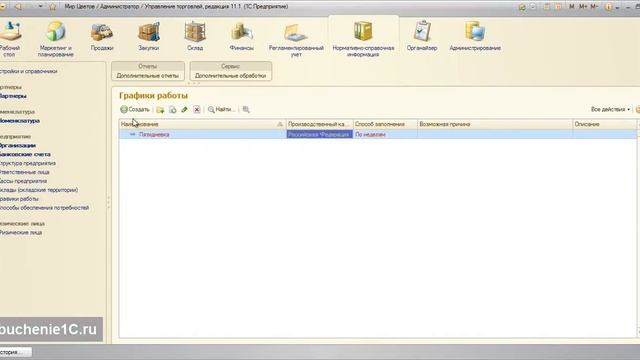
Task: Open the Регламентированный учет section
Action: (x=296, y=39)
